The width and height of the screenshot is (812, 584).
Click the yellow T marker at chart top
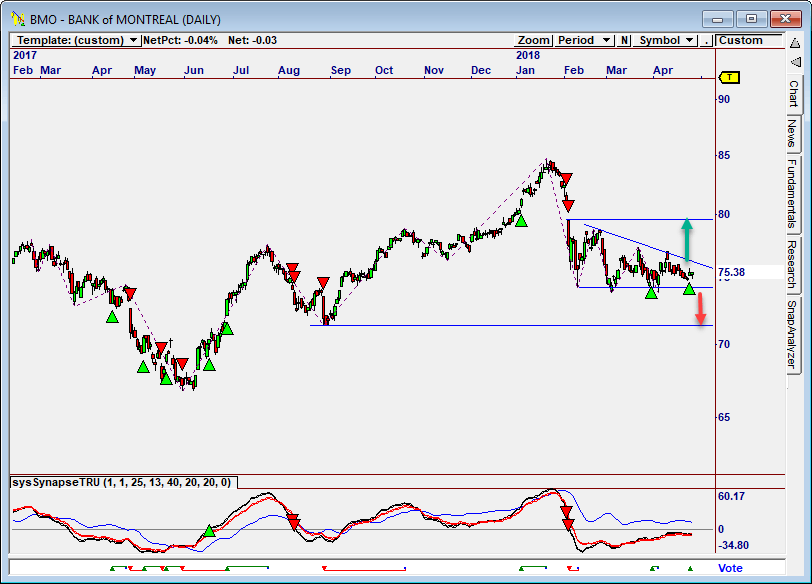click(730, 77)
